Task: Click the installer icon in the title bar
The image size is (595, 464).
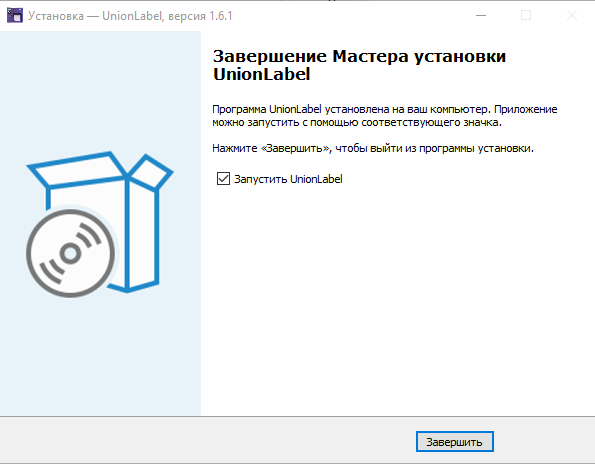Action: [14, 16]
